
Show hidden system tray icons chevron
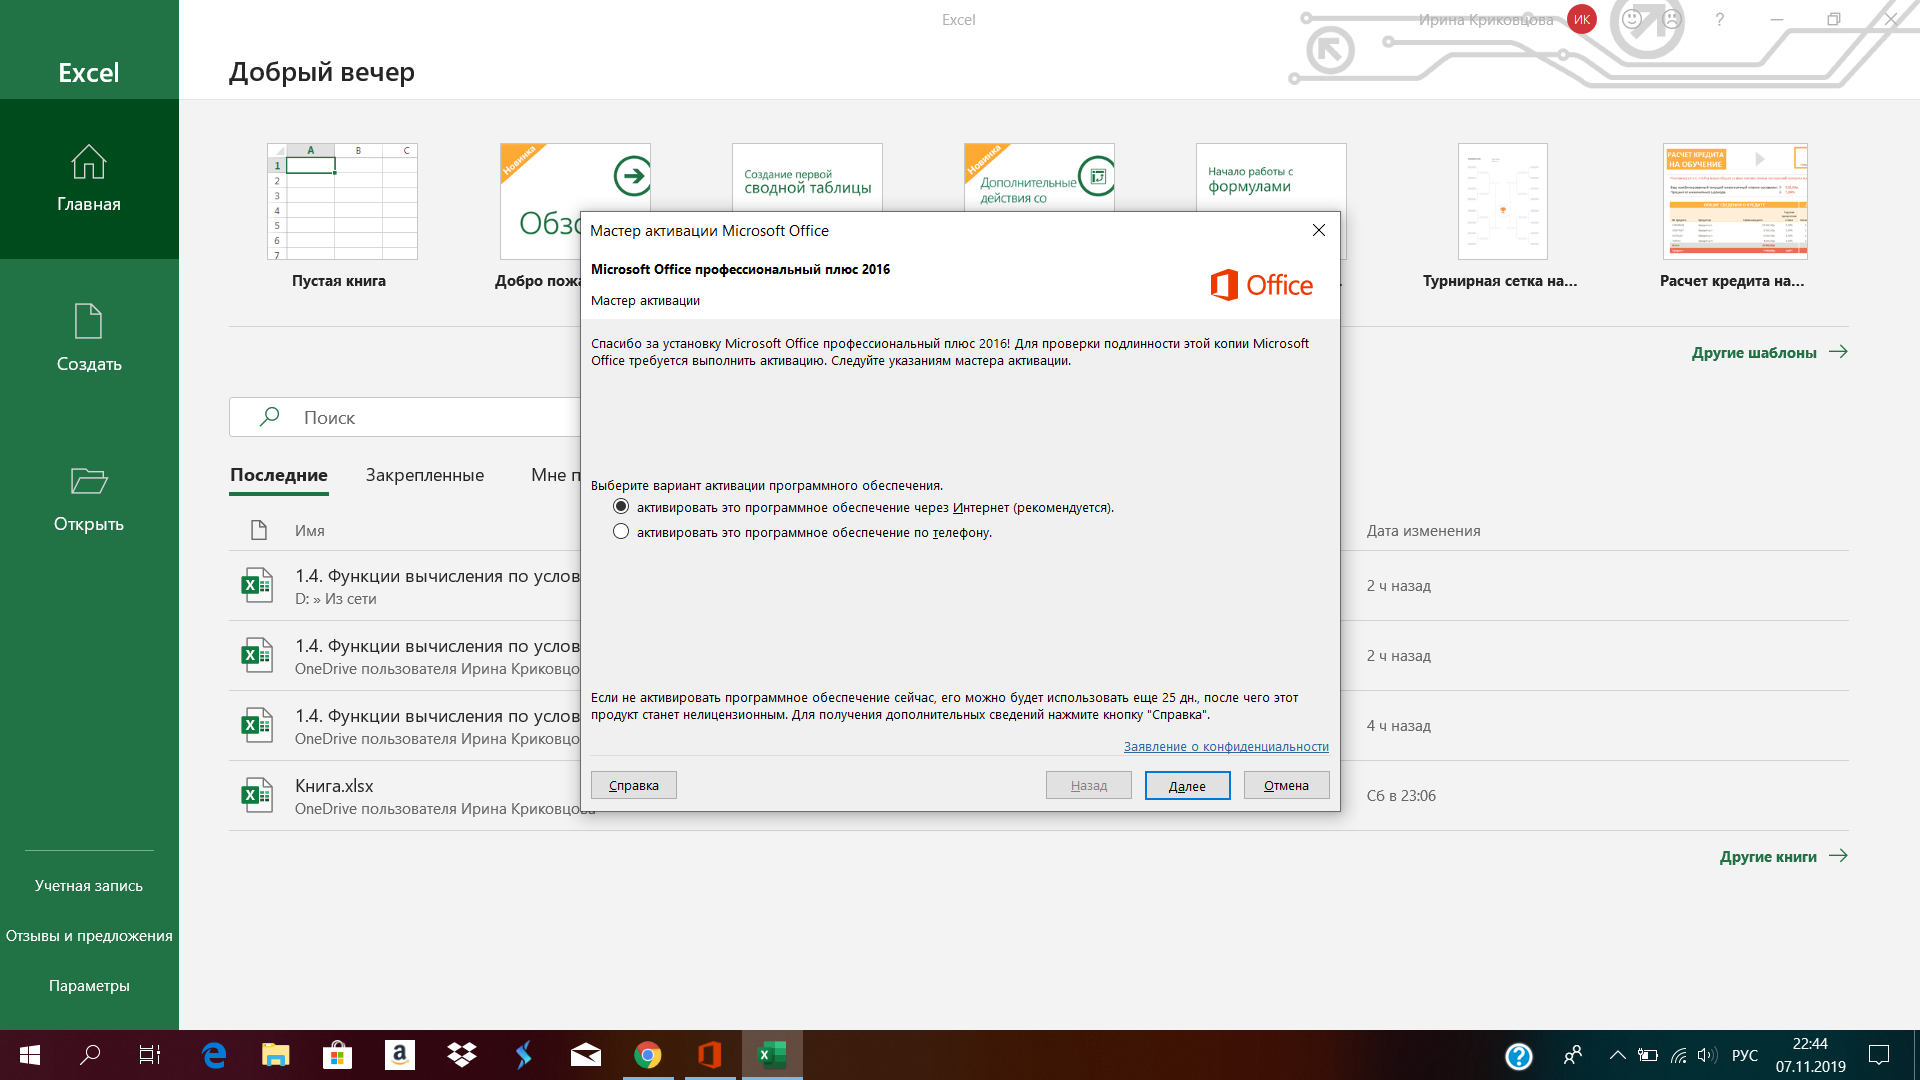(1617, 1055)
